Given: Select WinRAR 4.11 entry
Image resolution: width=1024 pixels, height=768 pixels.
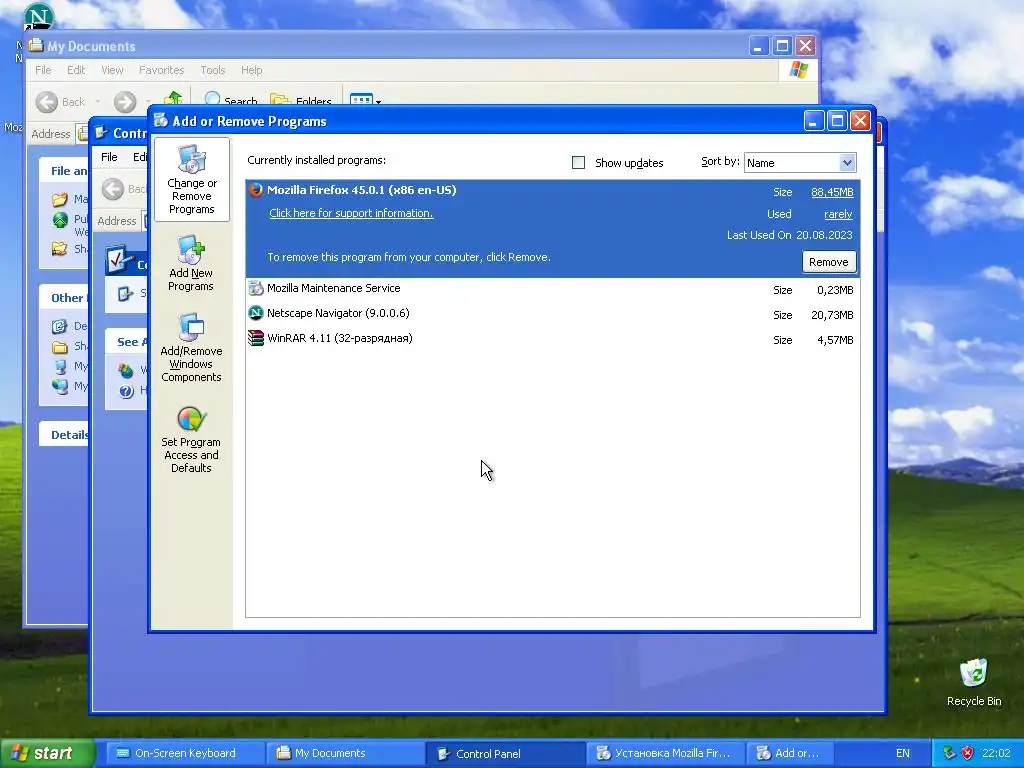Looking at the screenshot, I should (x=552, y=339).
